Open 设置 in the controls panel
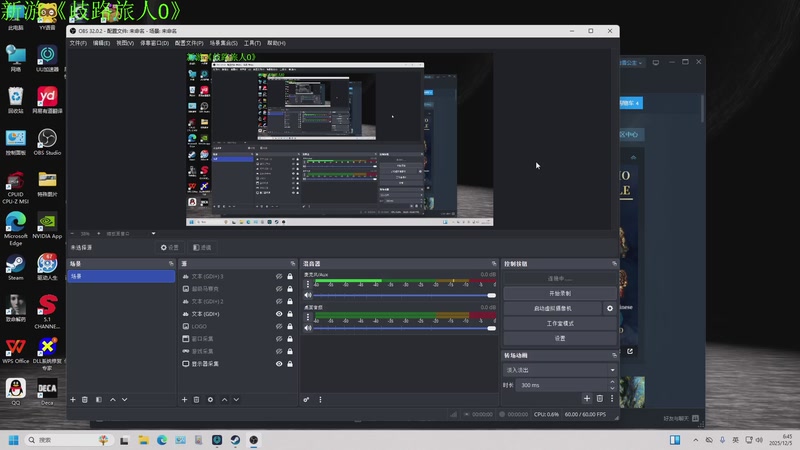Image resolution: width=800 pixels, height=450 pixels. tap(560, 338)
